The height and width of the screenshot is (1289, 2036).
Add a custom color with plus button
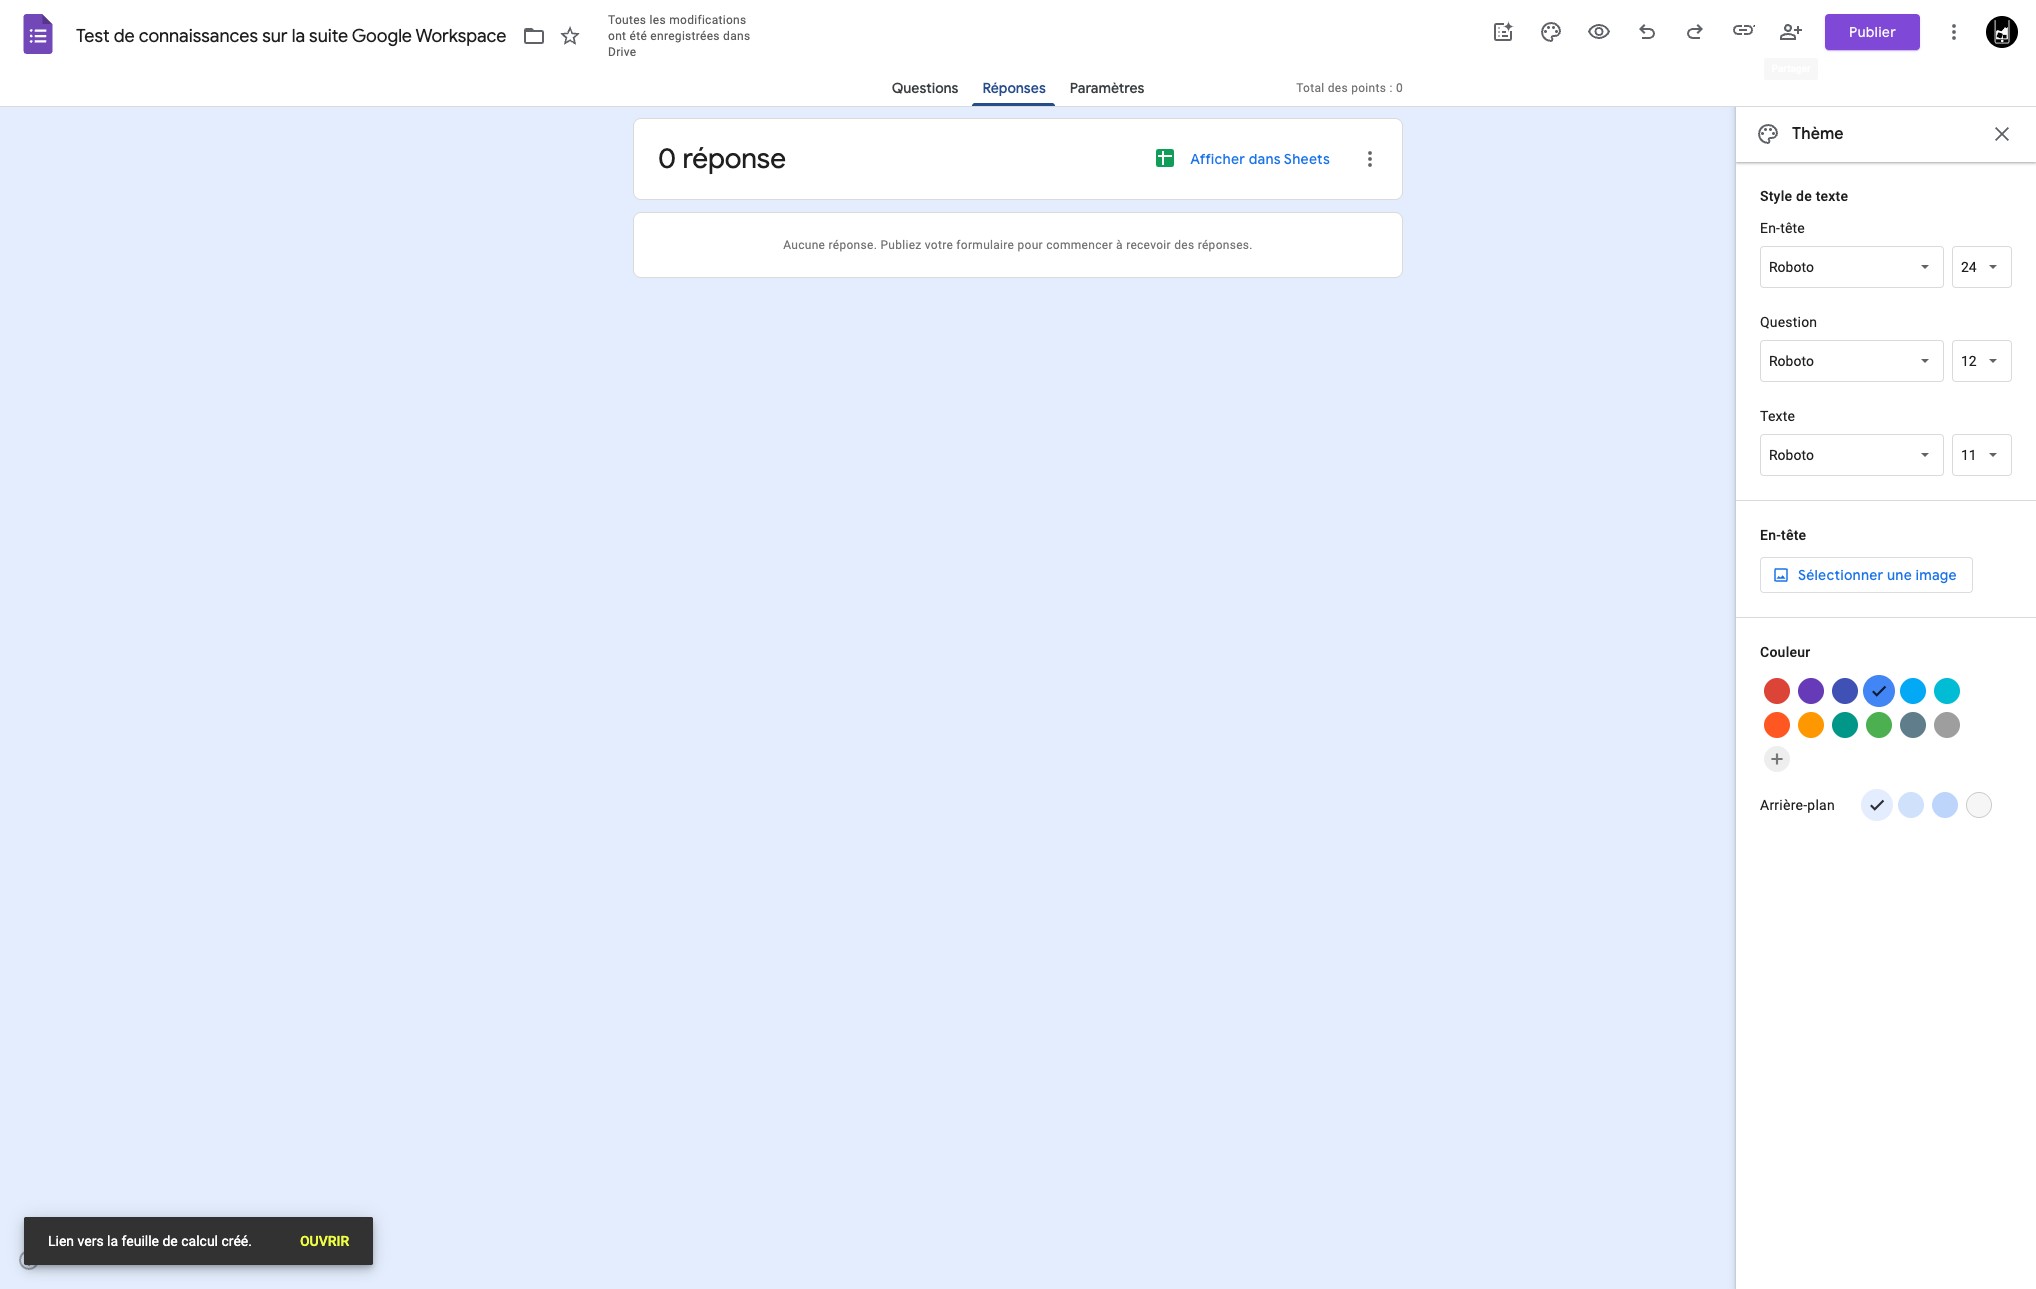(x=1777, y=759)
